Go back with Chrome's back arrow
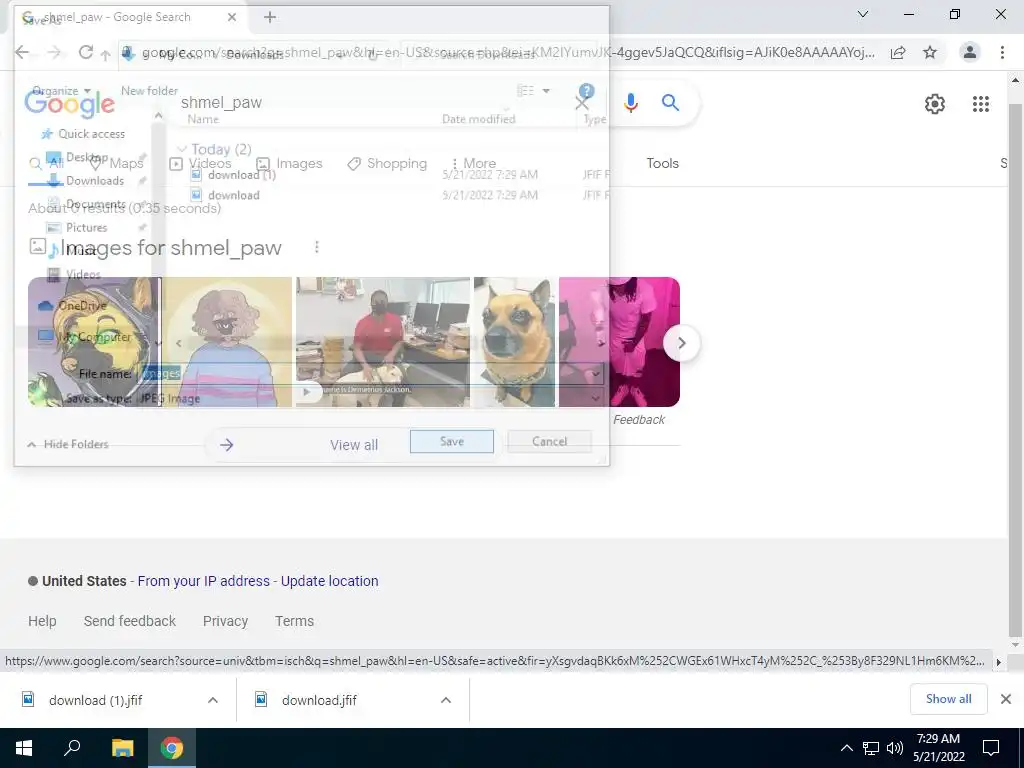The image size is (1024, 768). pos(22,52)
